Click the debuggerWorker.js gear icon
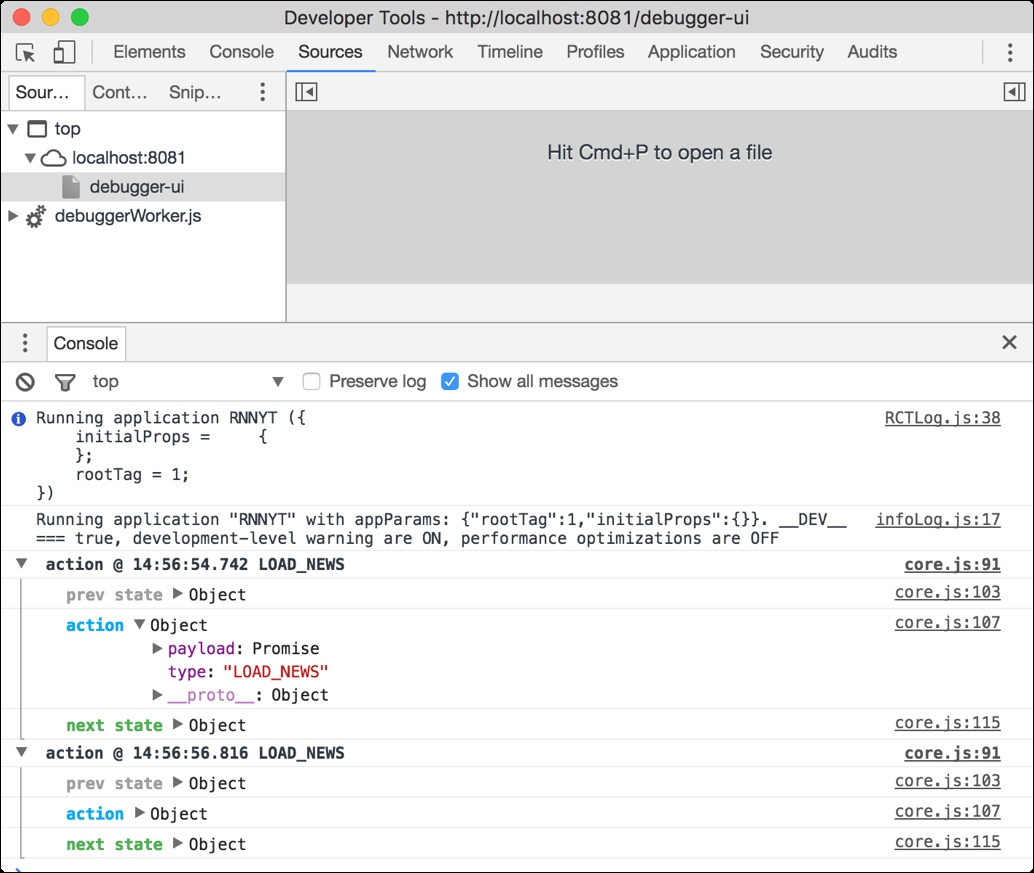 [36, 216]
